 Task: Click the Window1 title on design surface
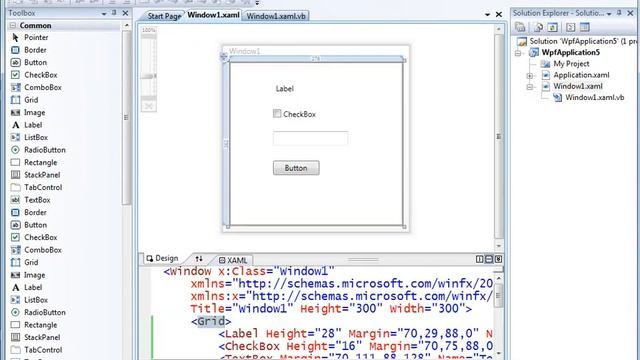coord(244,51)
